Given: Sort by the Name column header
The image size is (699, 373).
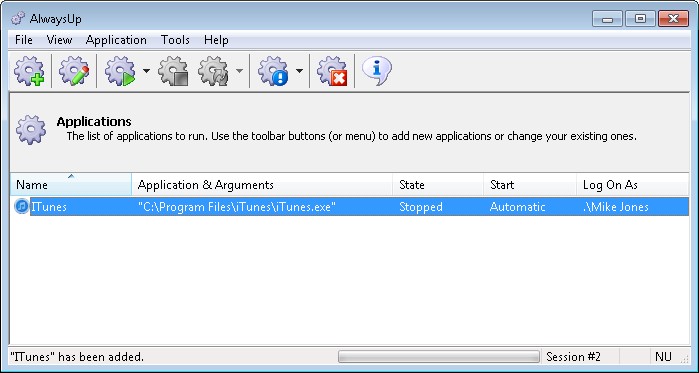Looking at the screenshot, I should click(x=71, y=184).
